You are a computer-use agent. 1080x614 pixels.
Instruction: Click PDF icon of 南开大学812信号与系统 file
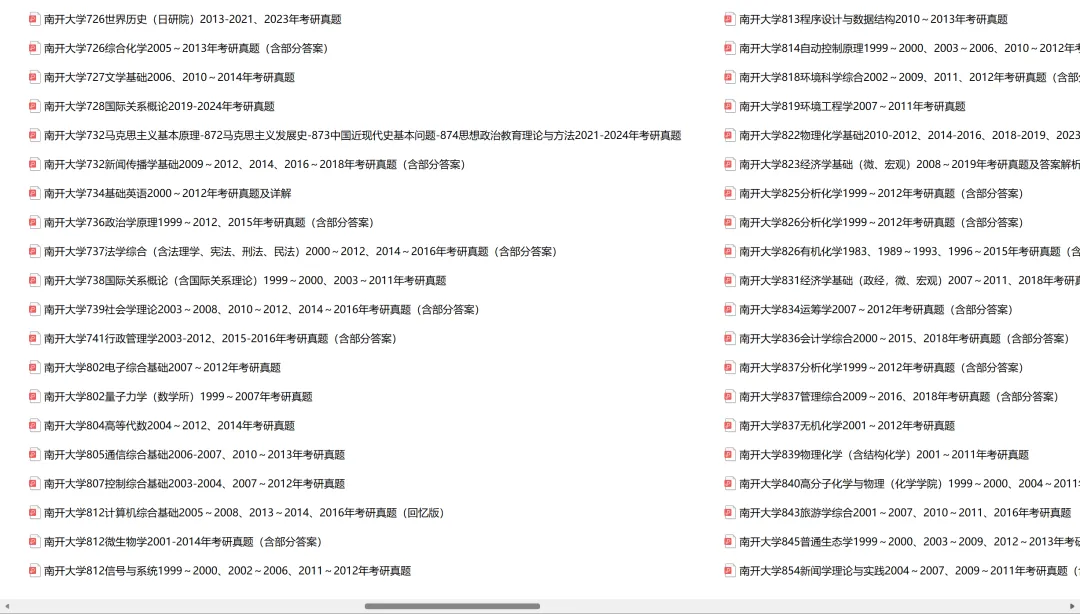coord(34,571)
